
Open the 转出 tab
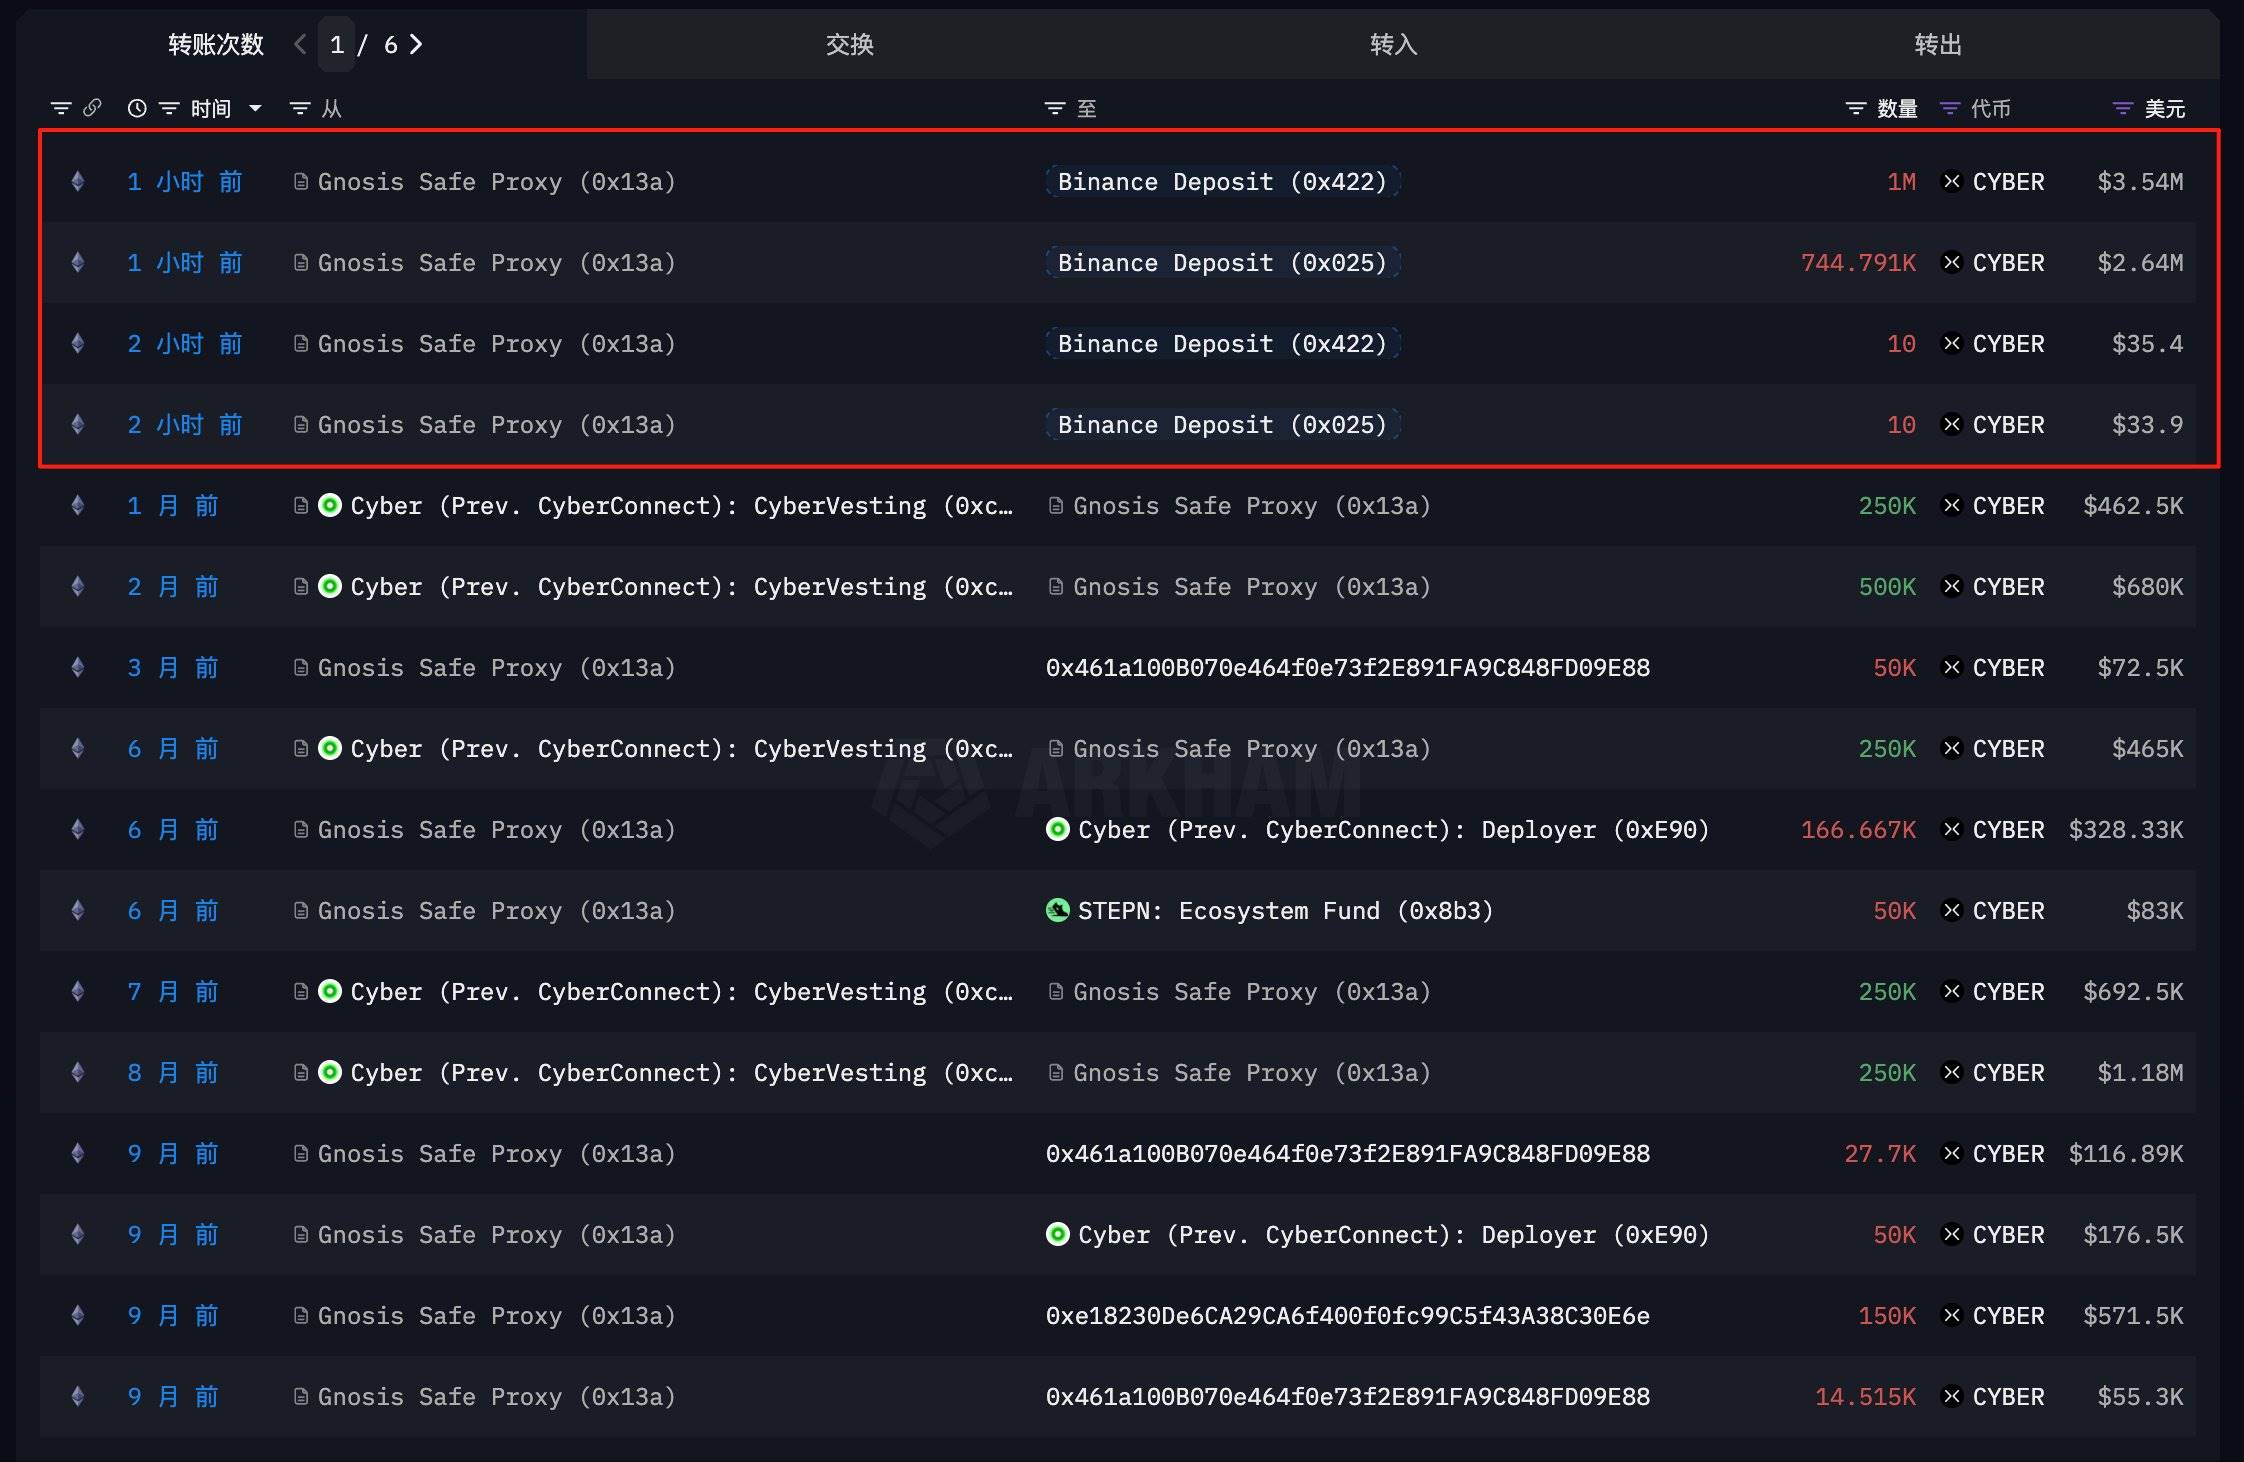(x=1937, y=44)
